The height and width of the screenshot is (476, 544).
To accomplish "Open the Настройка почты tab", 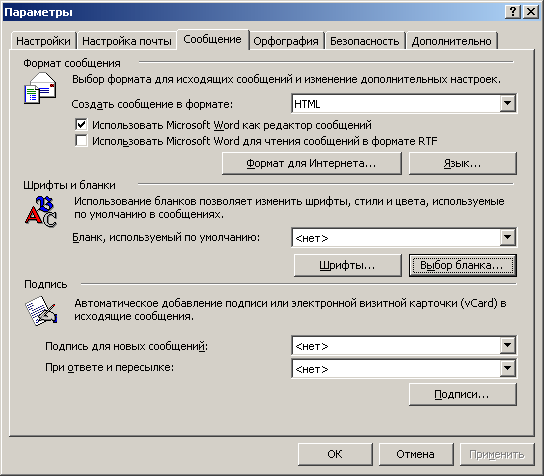I will pos(127,41).
